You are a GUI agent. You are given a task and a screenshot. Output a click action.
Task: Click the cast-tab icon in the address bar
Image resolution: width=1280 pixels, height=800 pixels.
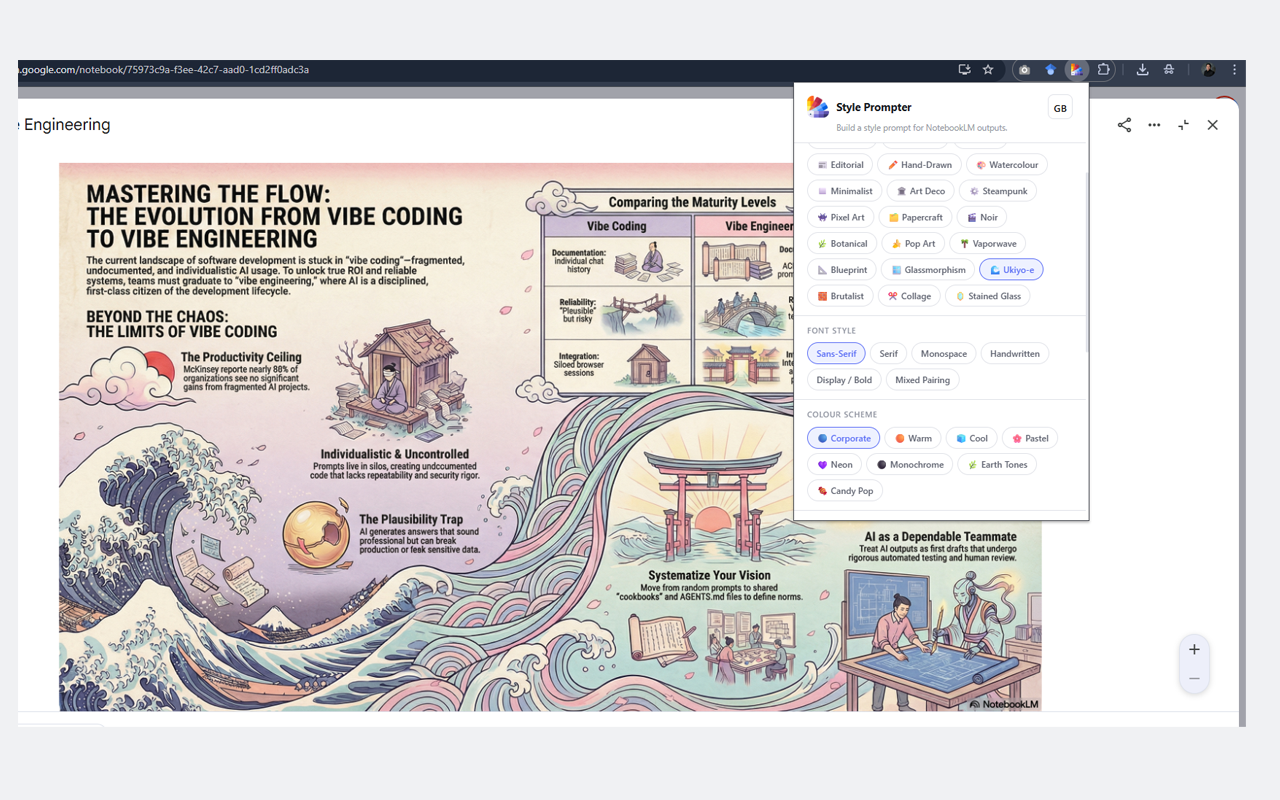(964, 70)
